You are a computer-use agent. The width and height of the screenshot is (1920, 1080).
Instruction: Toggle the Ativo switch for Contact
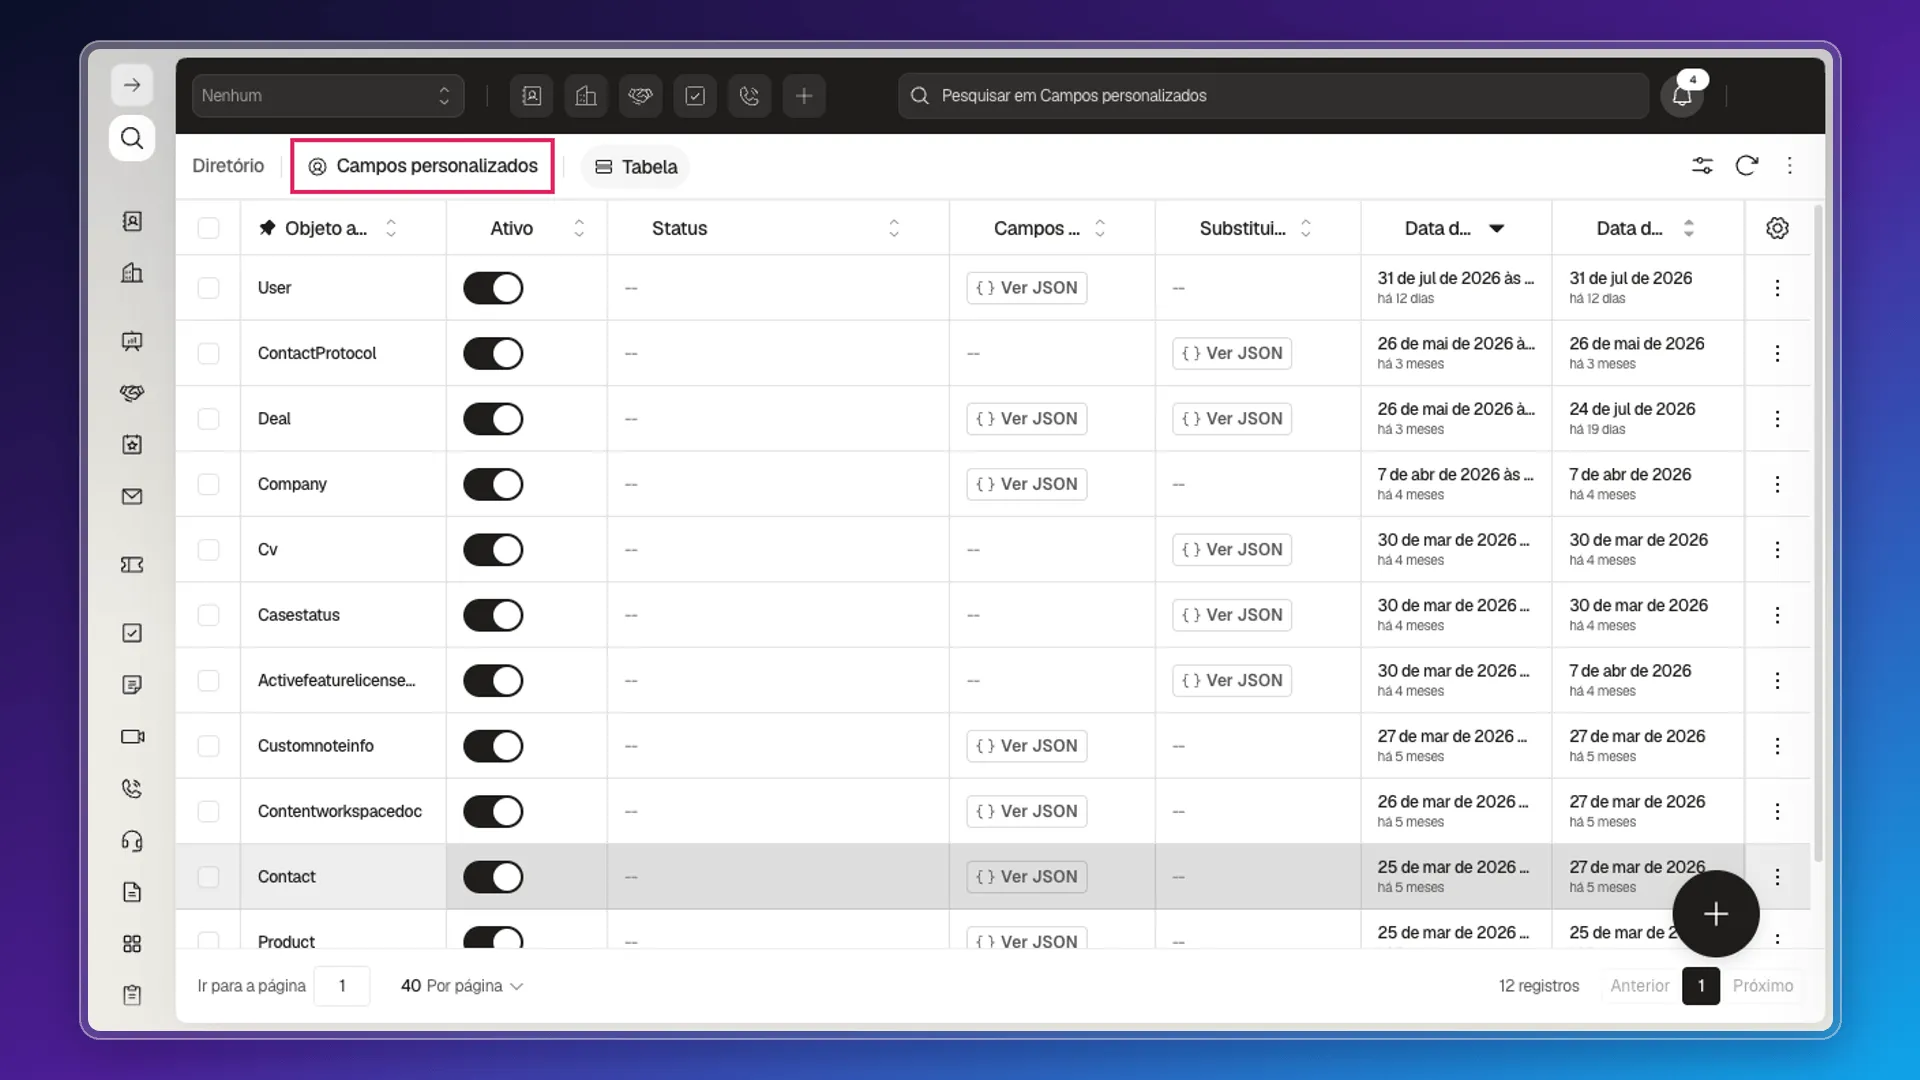point(493,877)
